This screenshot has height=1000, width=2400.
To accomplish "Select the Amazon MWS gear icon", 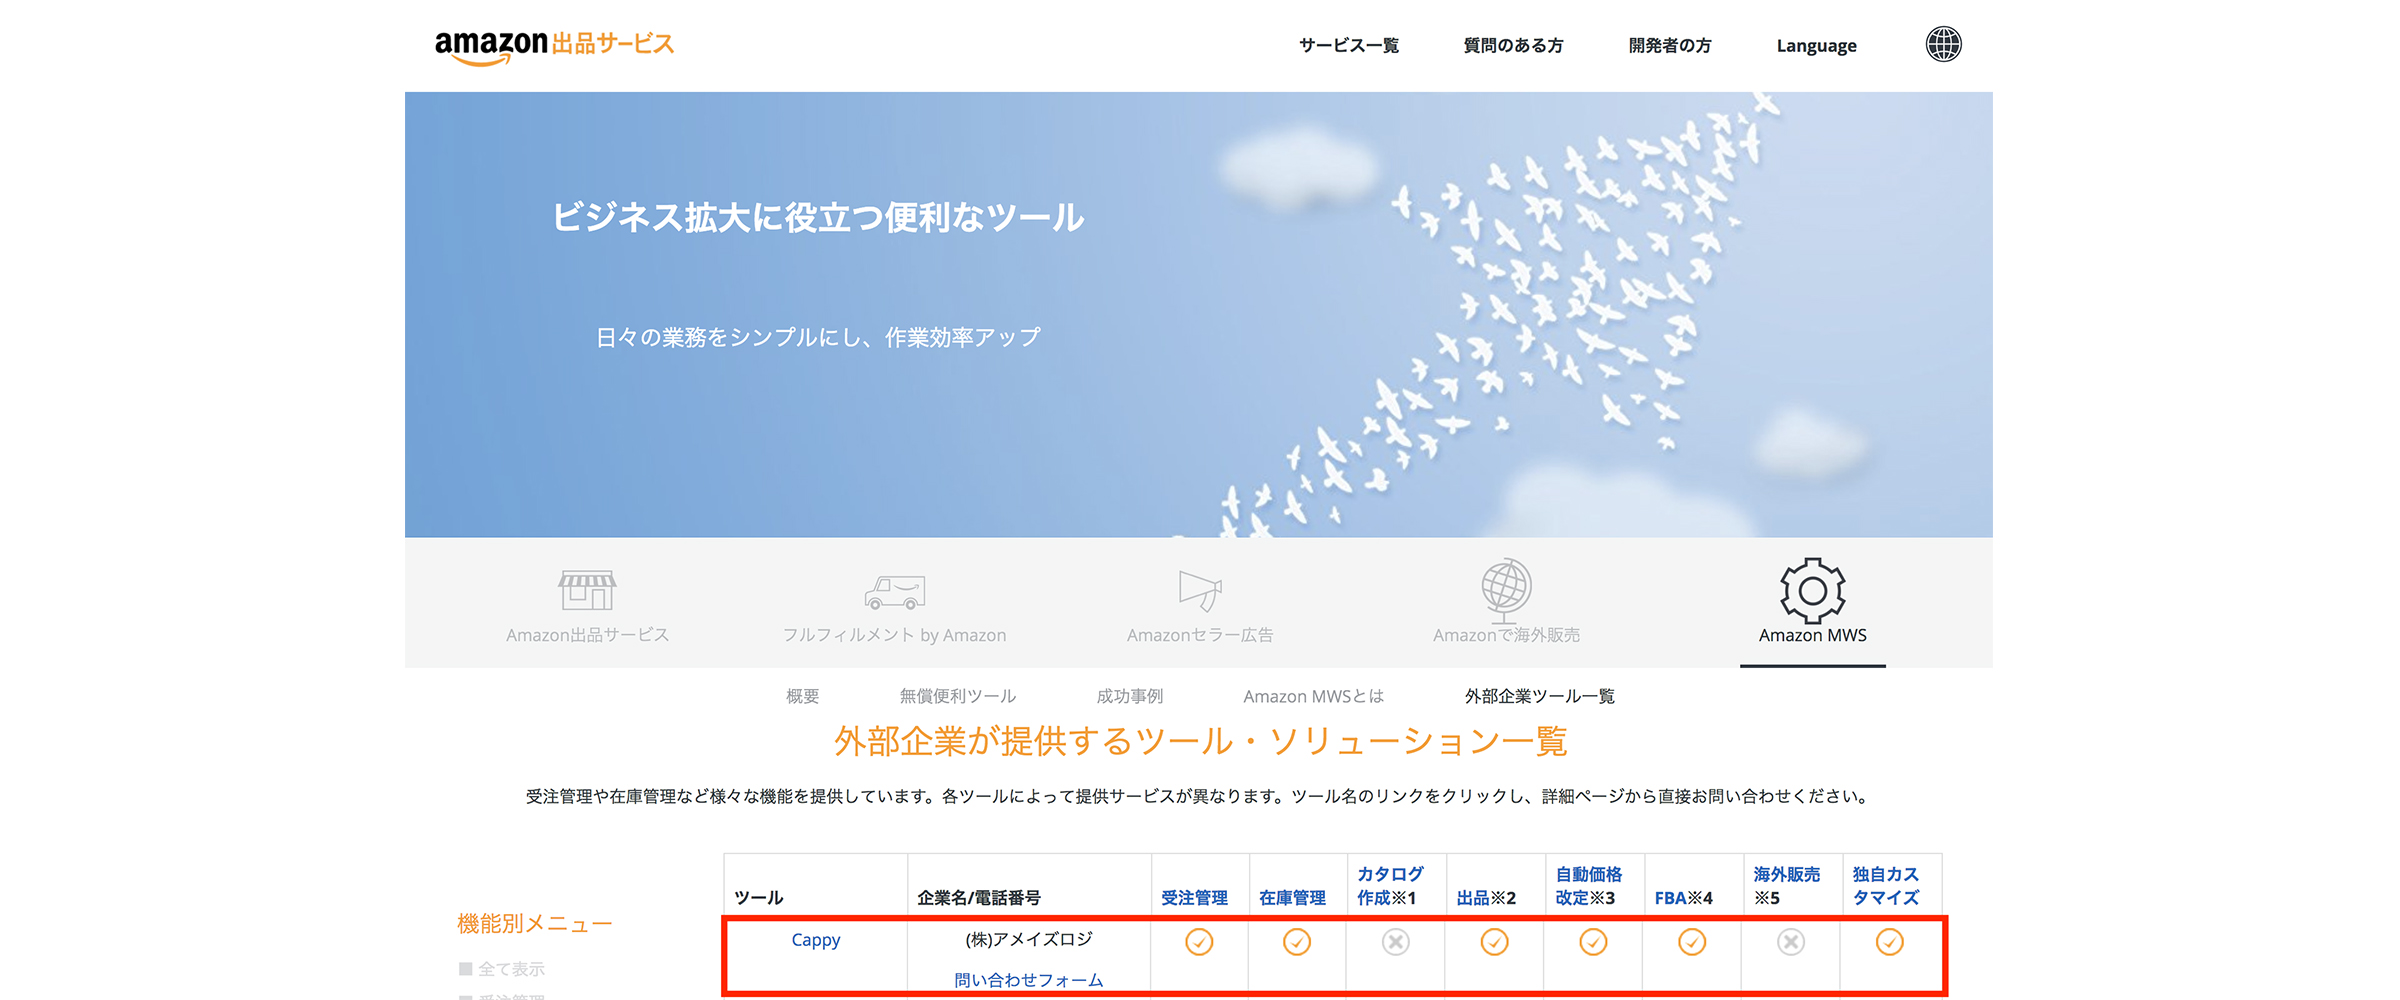I will (x=1812, y=590).
